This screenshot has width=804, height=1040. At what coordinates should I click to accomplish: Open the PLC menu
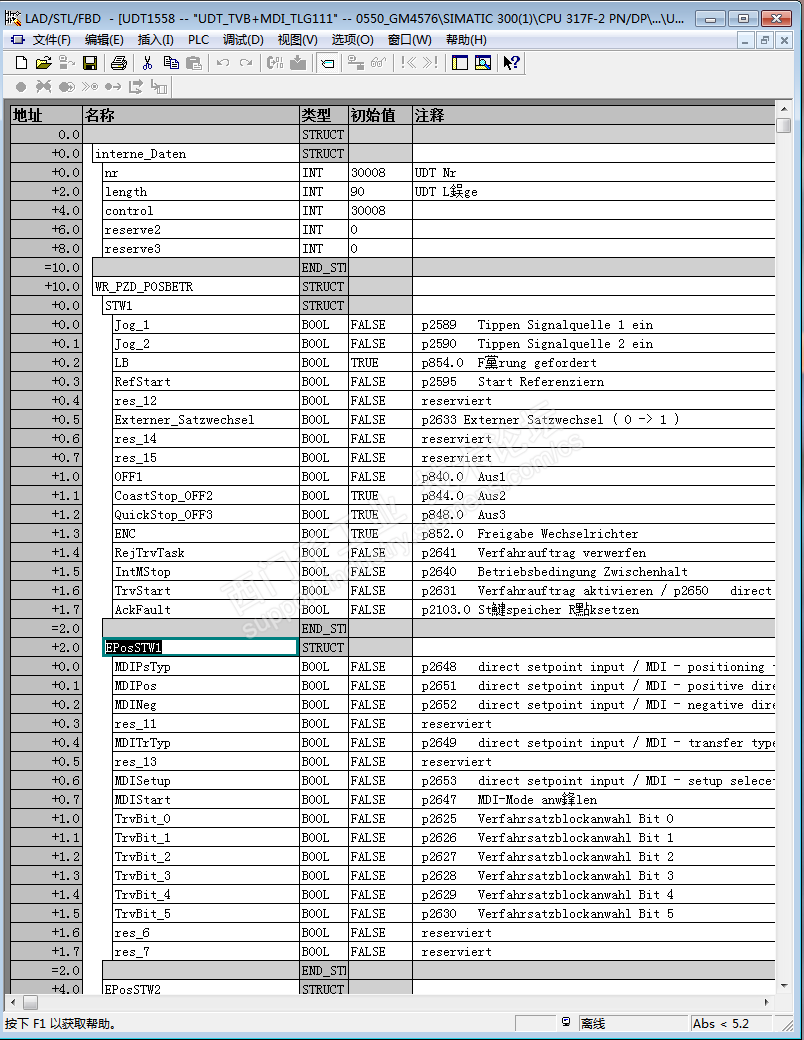(198, 40)
